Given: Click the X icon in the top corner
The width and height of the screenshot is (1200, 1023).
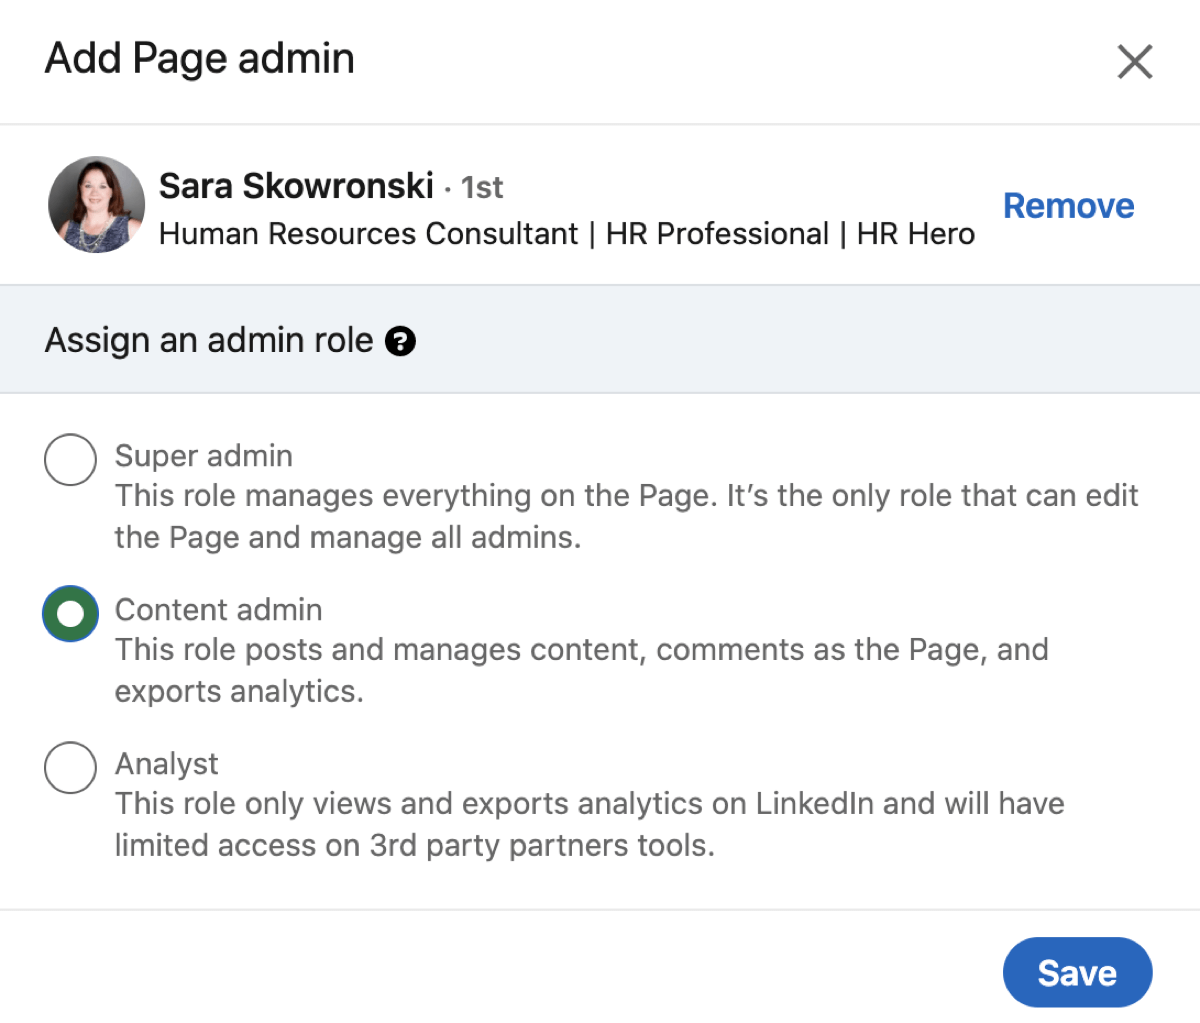Looking at the screenshot, I should tap(1135, 61).
